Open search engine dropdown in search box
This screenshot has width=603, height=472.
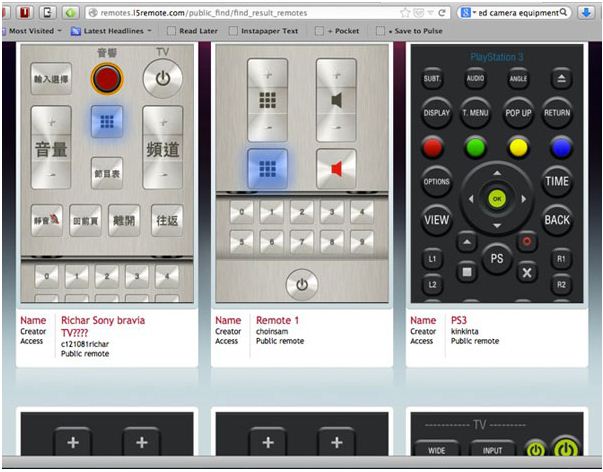coord(468,13)
